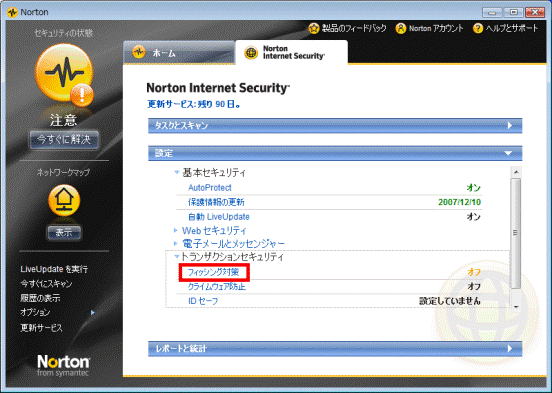Click the Help and Support question icon
The width and height of the screenshot is (552, 393).
tap(478, 29)
